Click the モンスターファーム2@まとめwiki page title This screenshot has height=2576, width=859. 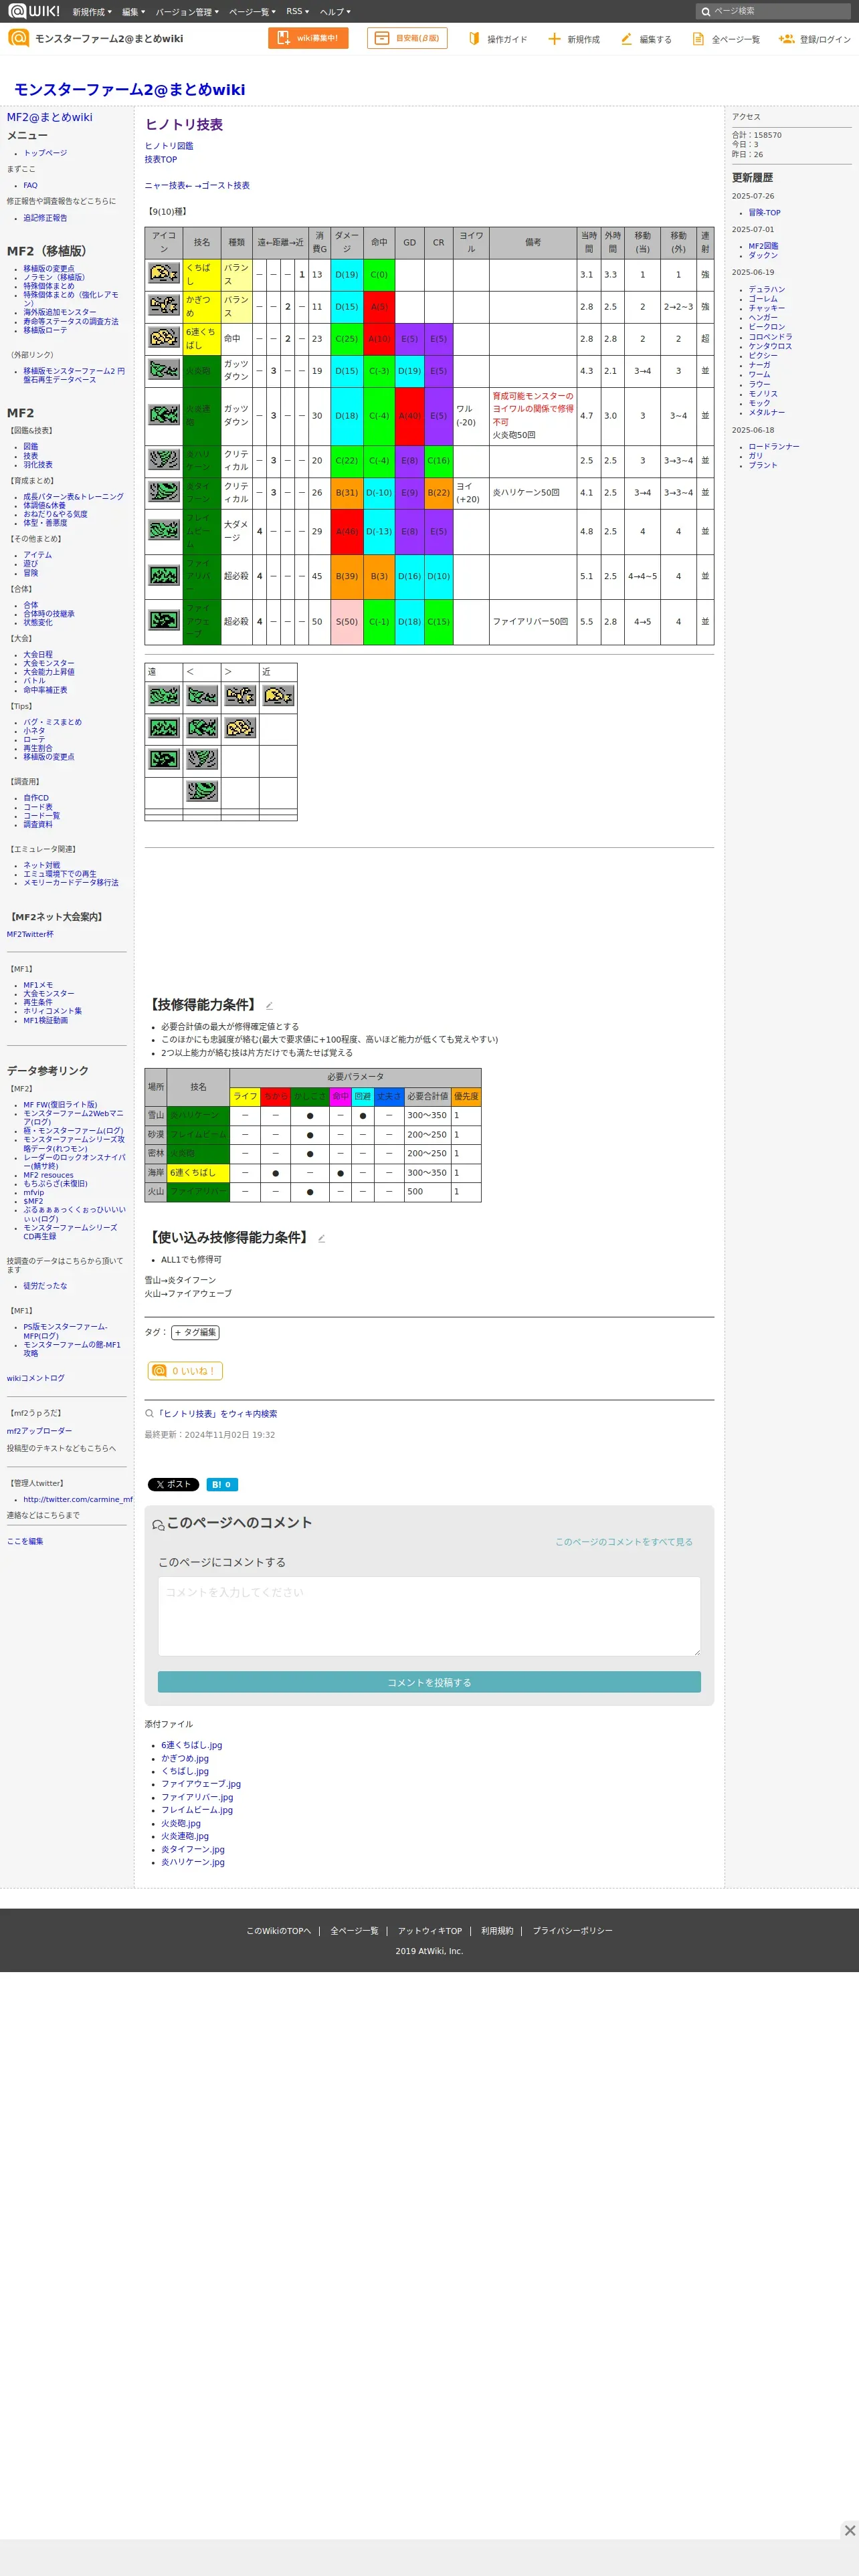[x=129, y=89]
